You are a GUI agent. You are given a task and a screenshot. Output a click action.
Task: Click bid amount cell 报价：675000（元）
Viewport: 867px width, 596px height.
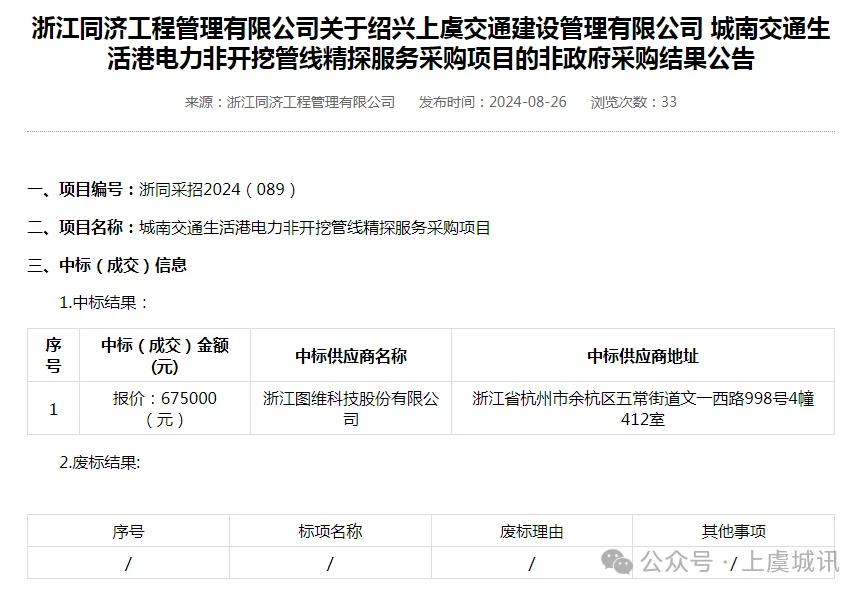tap(165, 409)
